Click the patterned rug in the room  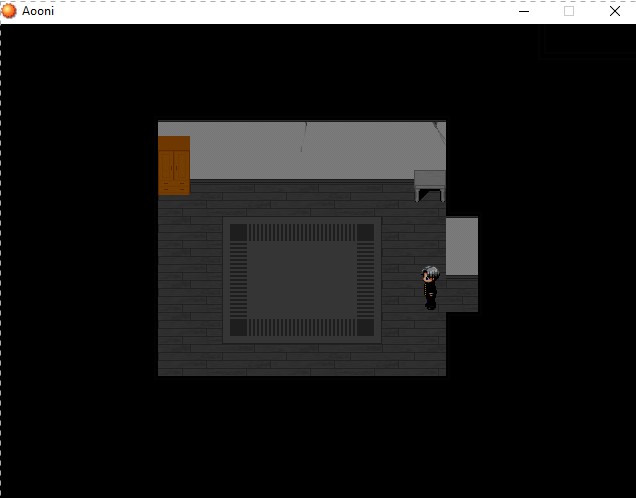pyautogui.click(x=302, y=280)
